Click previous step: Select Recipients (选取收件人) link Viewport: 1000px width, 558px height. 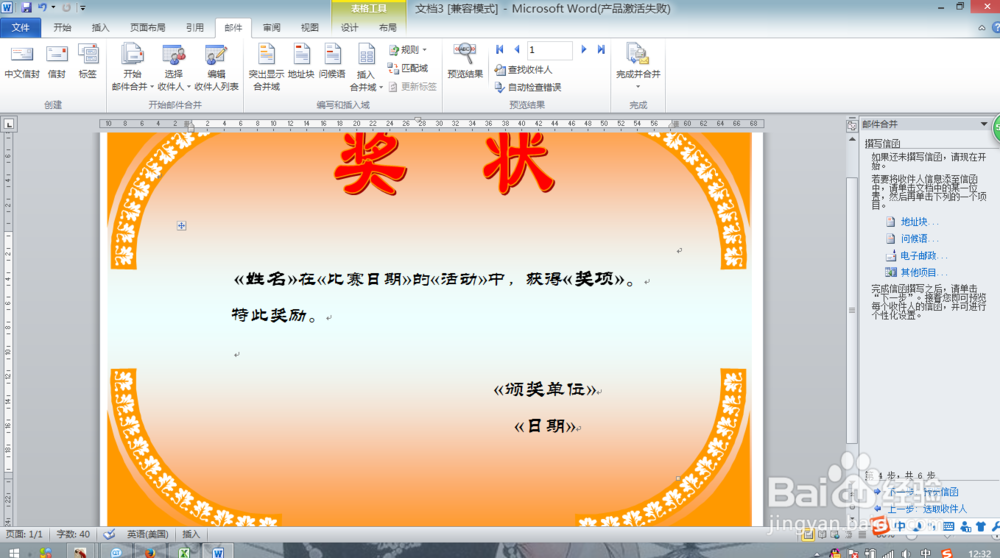pos(927,509)
